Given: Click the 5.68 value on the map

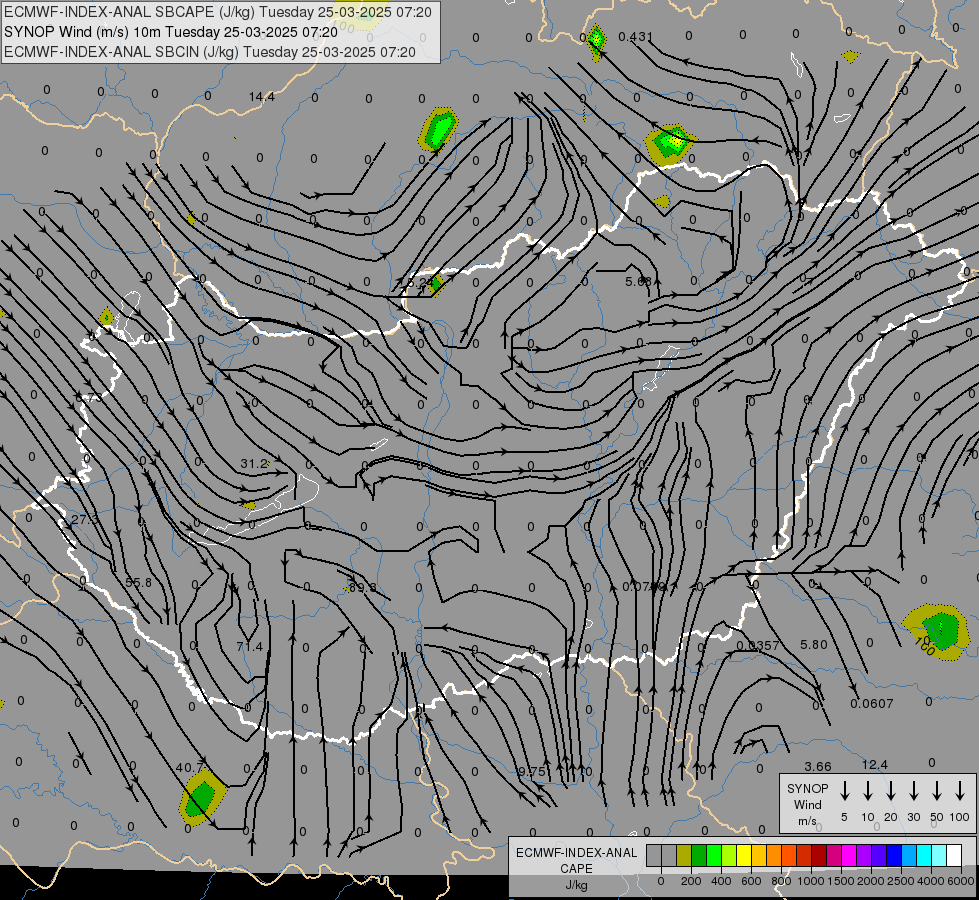Looking at the screenshot, I should [639, 282].
